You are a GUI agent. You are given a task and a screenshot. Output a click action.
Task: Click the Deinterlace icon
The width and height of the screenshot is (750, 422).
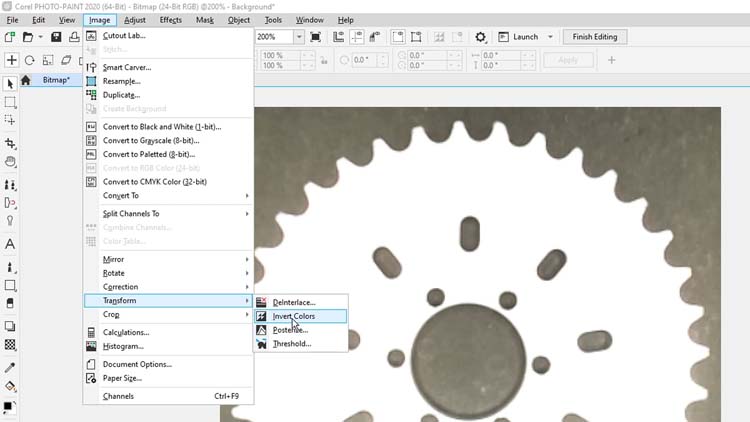click(261, 302)
